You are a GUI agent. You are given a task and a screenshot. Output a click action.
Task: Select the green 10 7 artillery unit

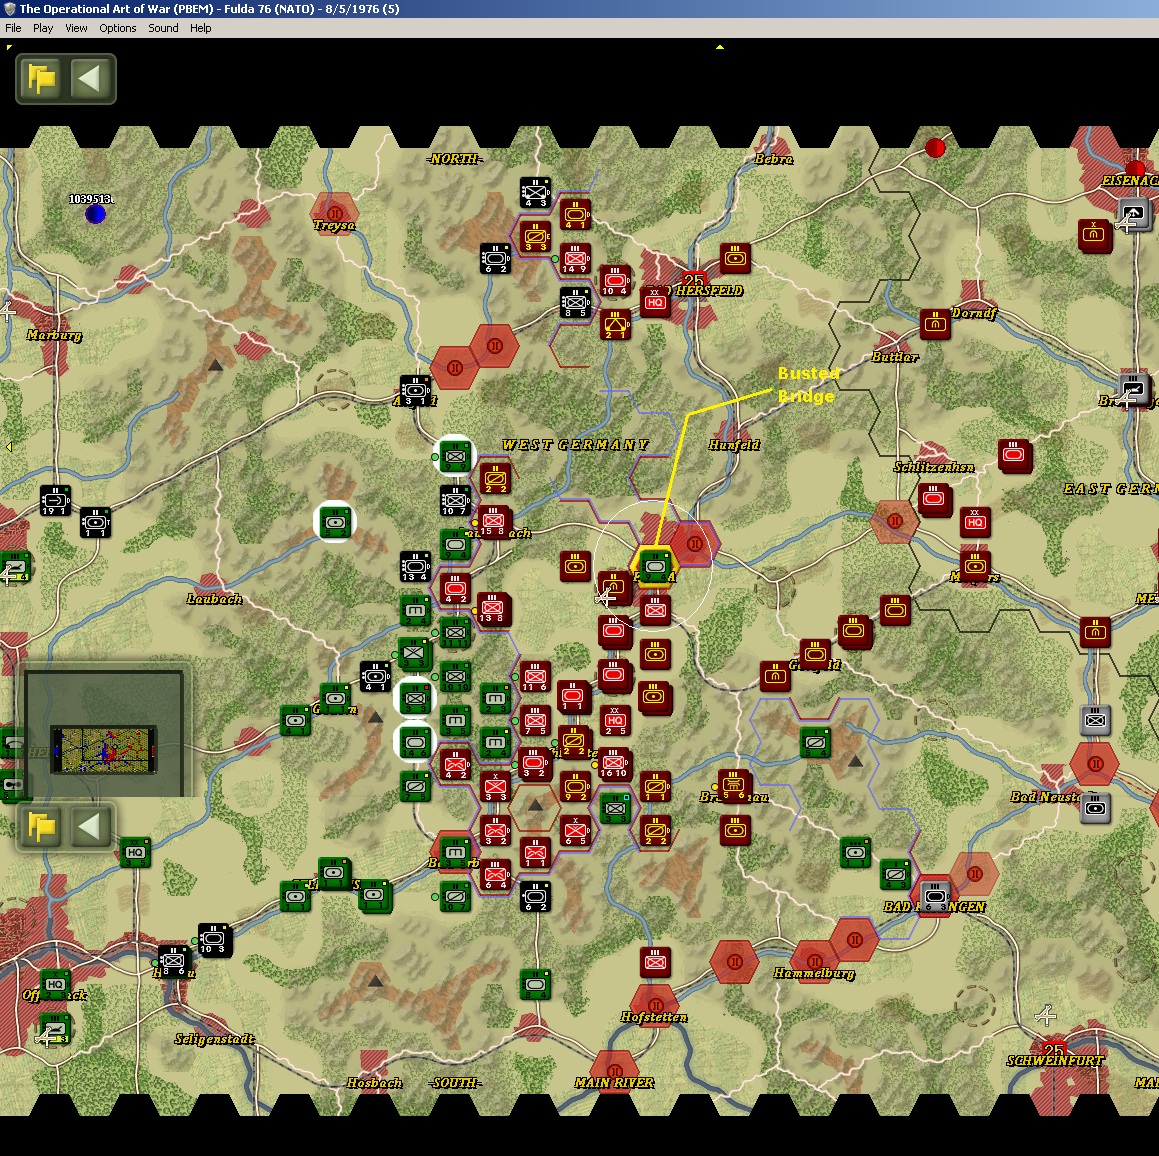point(455,896)
